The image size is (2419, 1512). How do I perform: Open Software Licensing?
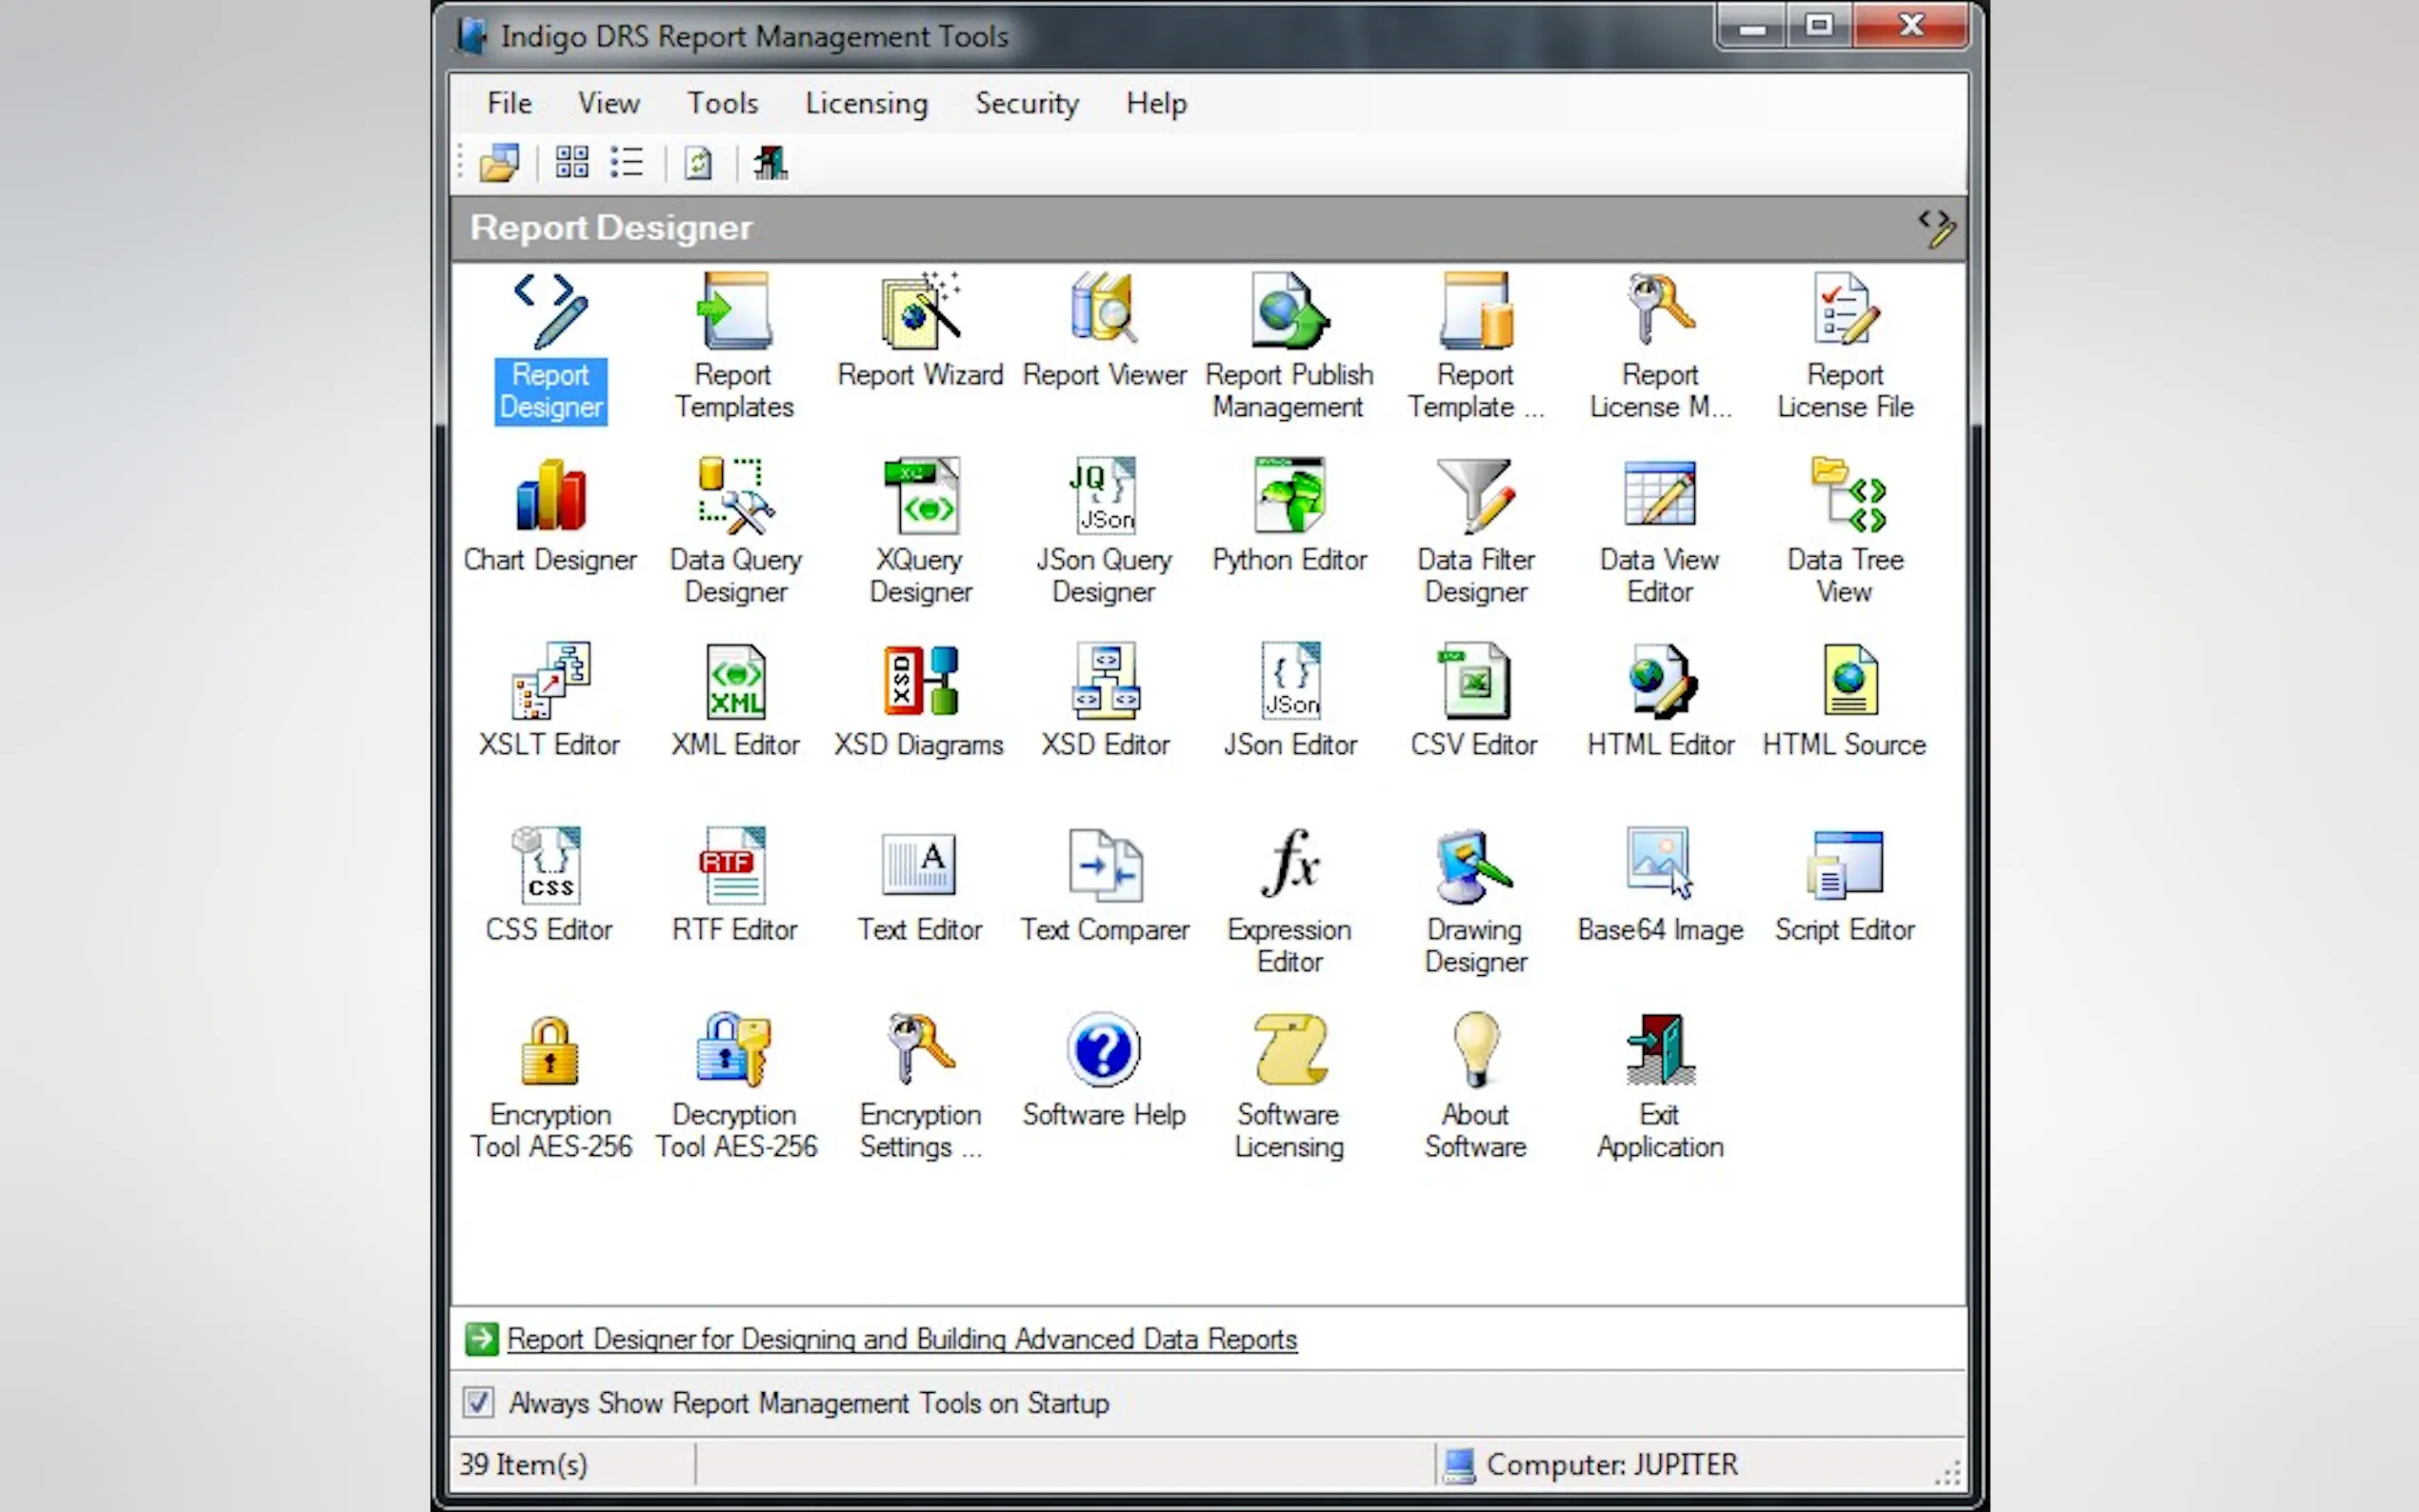coord(1289,1087)
